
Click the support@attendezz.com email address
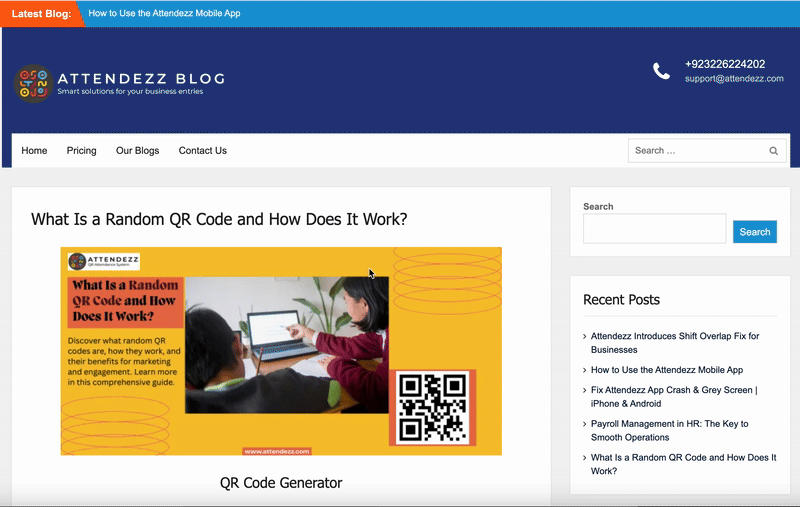[734, 78]
